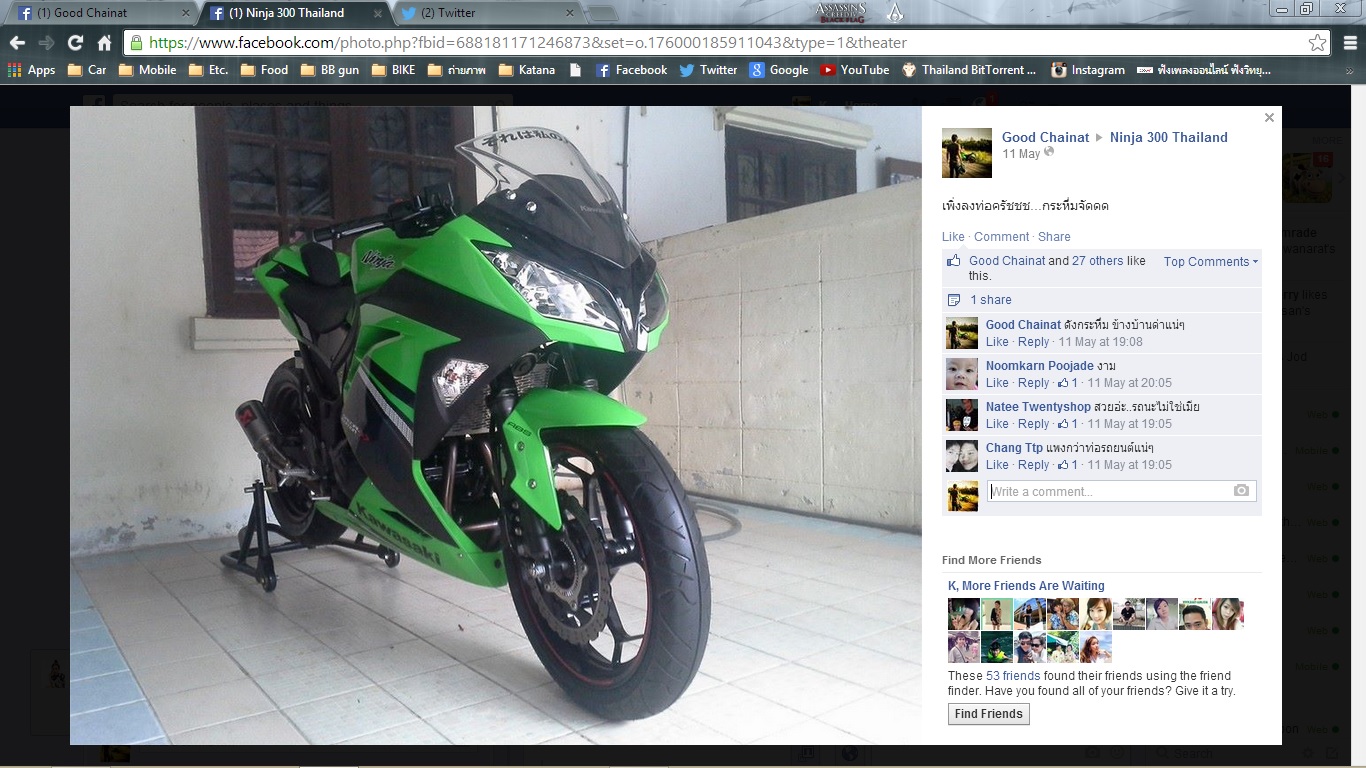Image resolution: width=1366 pixels, height=768 pixels.
Task: Click Comment link under the post
Action: tap(1001, 237)
